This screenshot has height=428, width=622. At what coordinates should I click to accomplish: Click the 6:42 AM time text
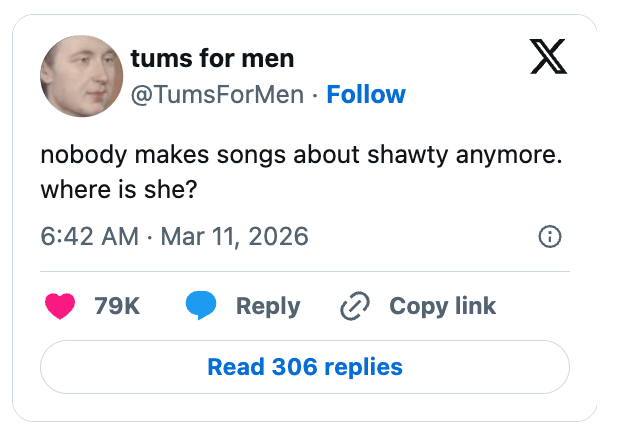[x=89, y=237]
